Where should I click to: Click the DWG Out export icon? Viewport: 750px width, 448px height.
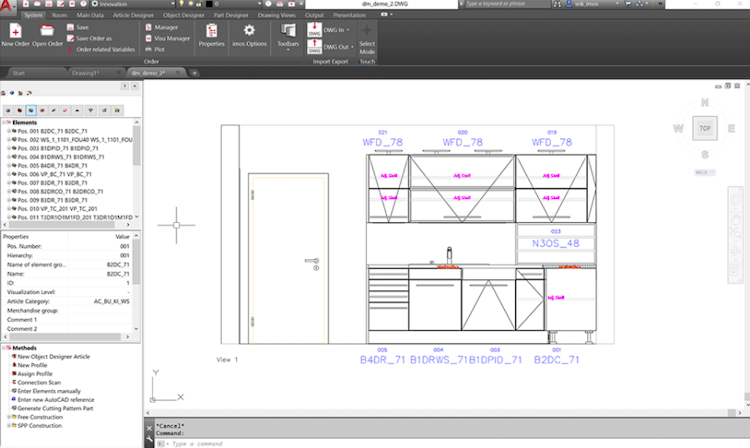click(314, 46)
